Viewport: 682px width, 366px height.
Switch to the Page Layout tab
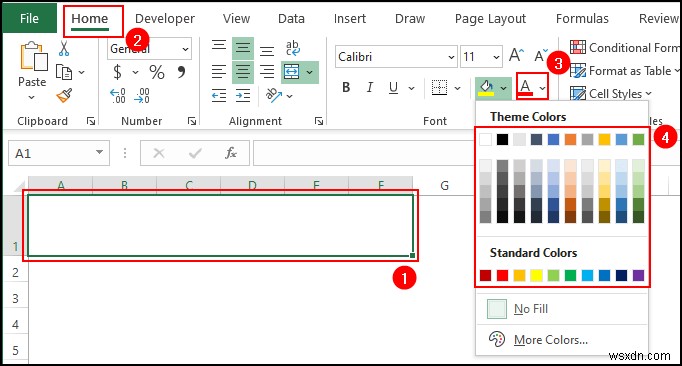(490, 18)
